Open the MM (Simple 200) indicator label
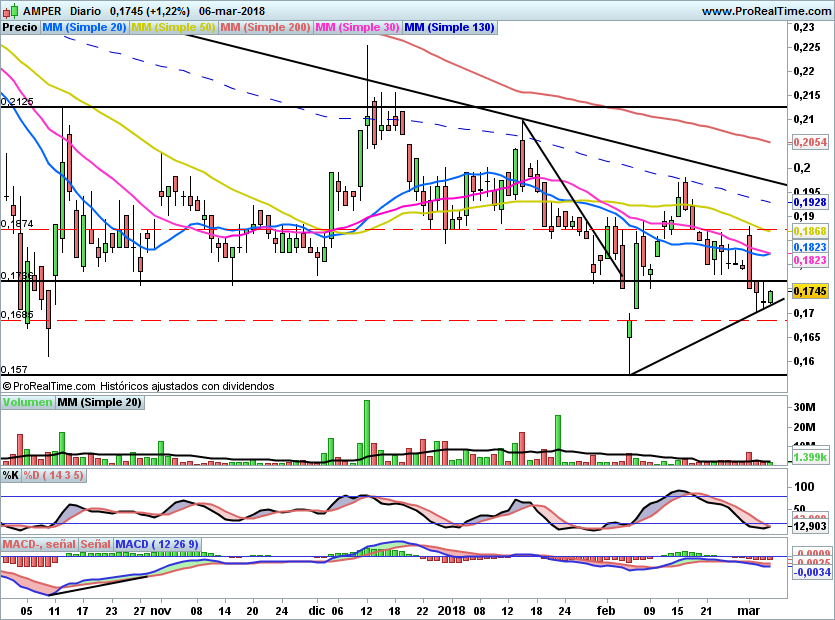Screen dimensions: 835x620 point(265,28)
